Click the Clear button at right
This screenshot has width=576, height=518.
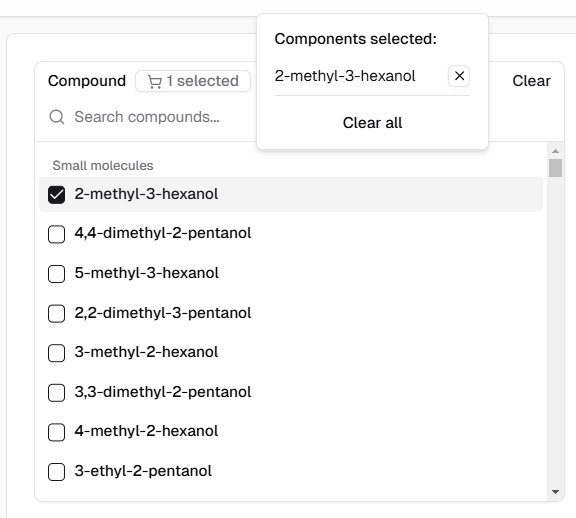(x=531, y=81)
